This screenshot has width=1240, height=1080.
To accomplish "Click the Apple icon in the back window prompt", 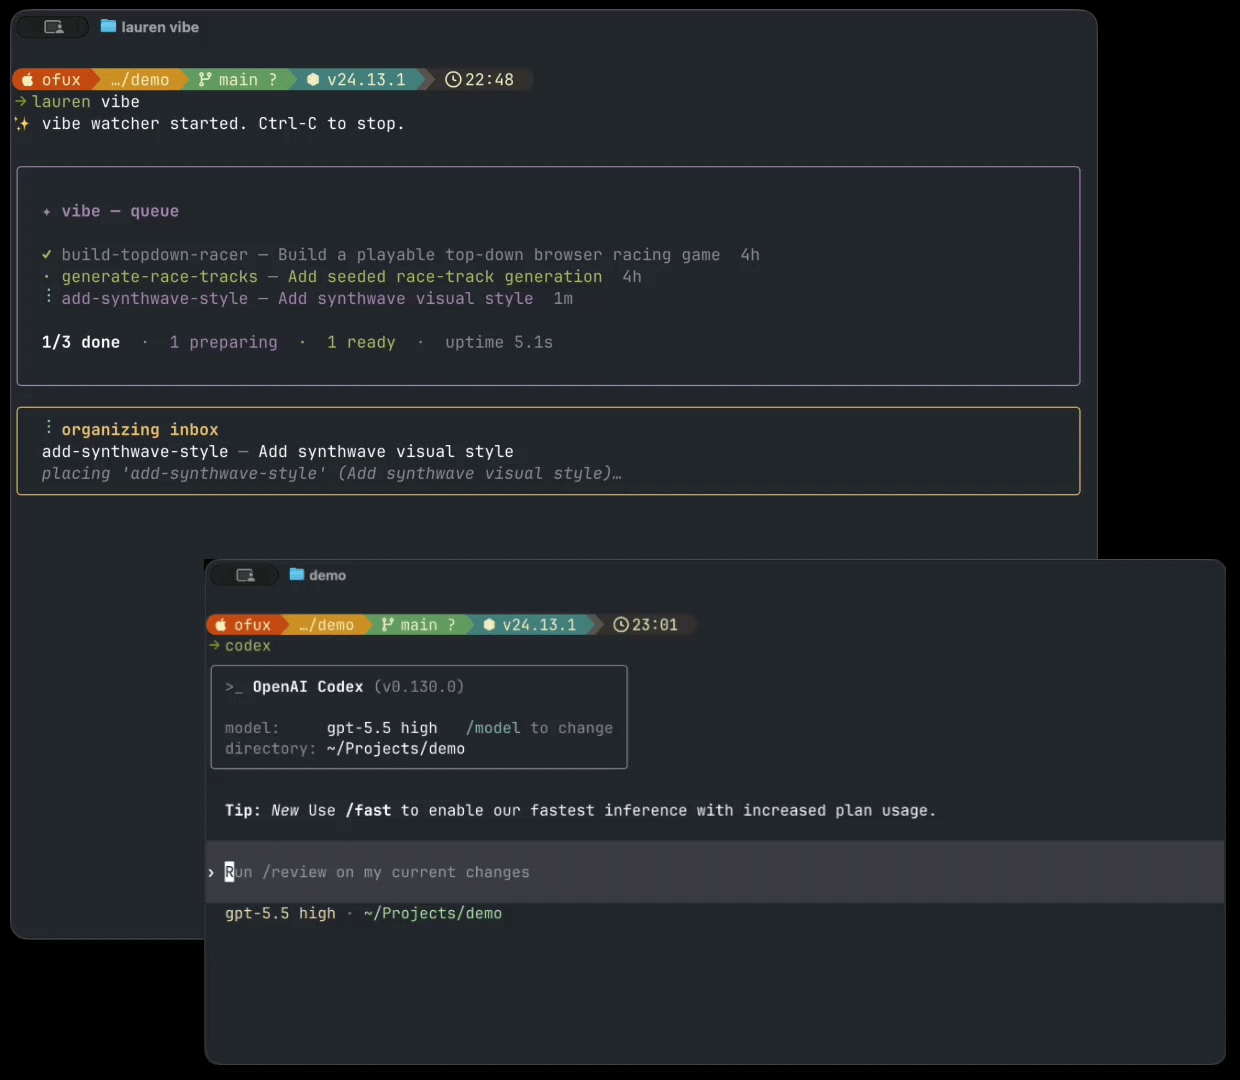I will coord(27,80).
